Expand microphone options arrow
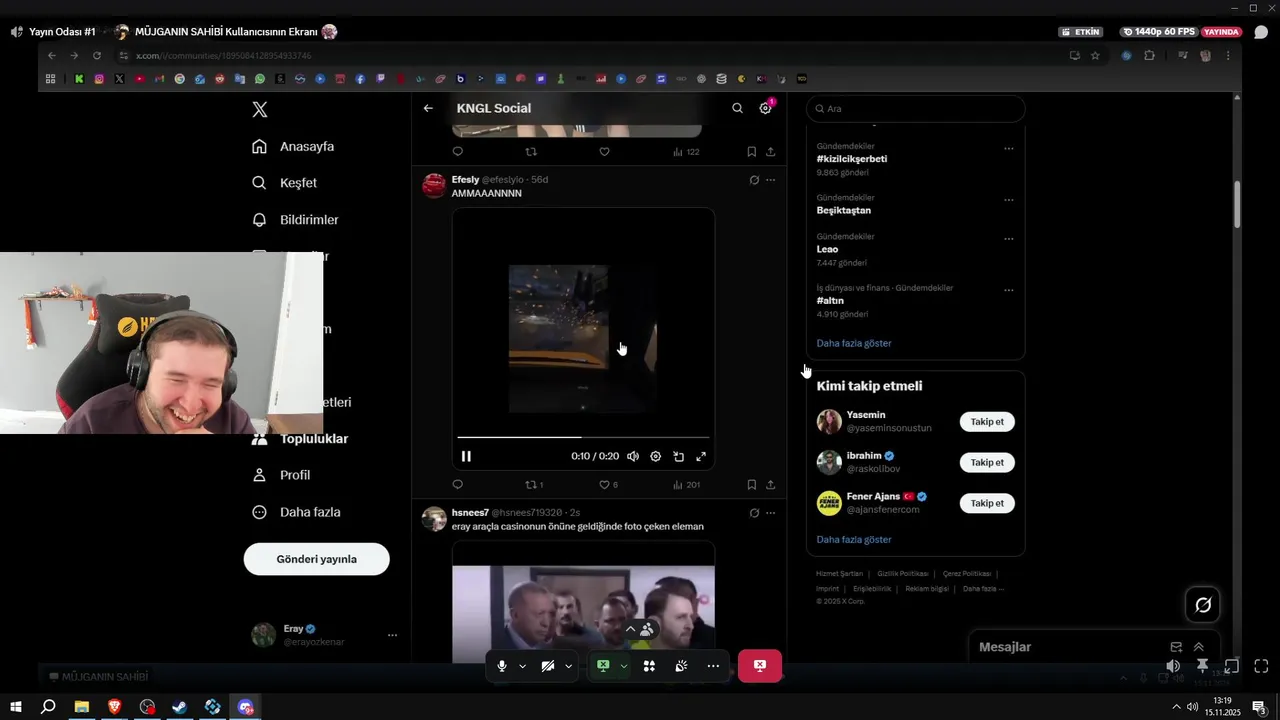 pos(522,666)
